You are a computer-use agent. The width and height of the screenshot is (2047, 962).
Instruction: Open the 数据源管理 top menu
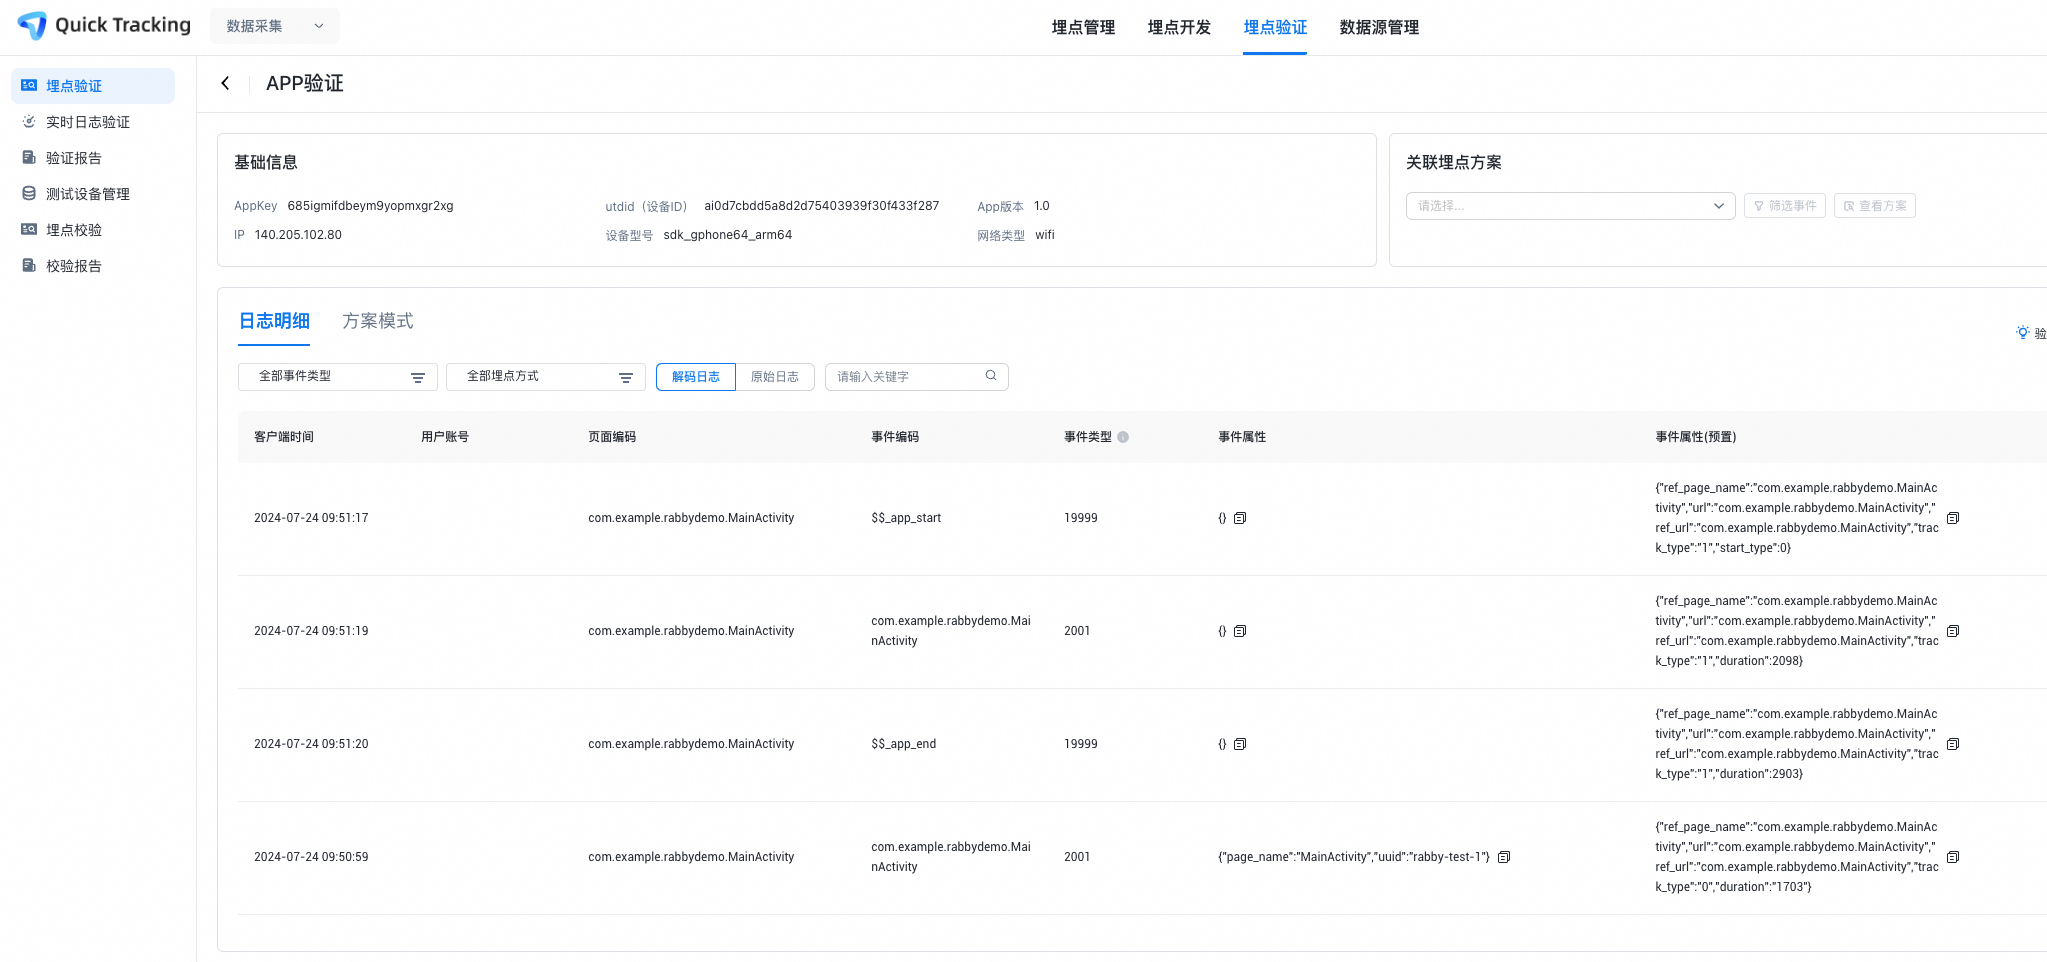tap(1379, 27)
